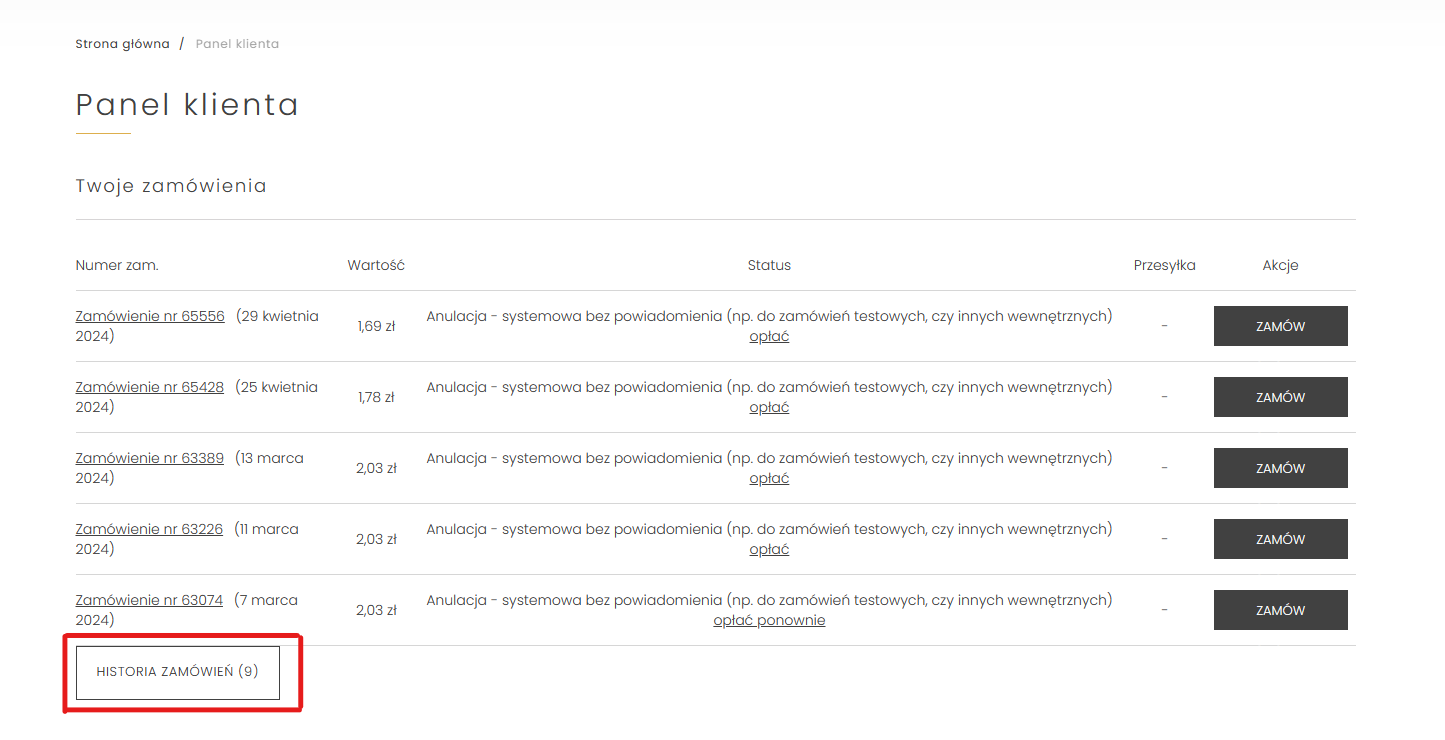Open HISTORIA ZAMÓWIEŃ (9) button
Screen dimensions: 1445x740
coord(178,672)
